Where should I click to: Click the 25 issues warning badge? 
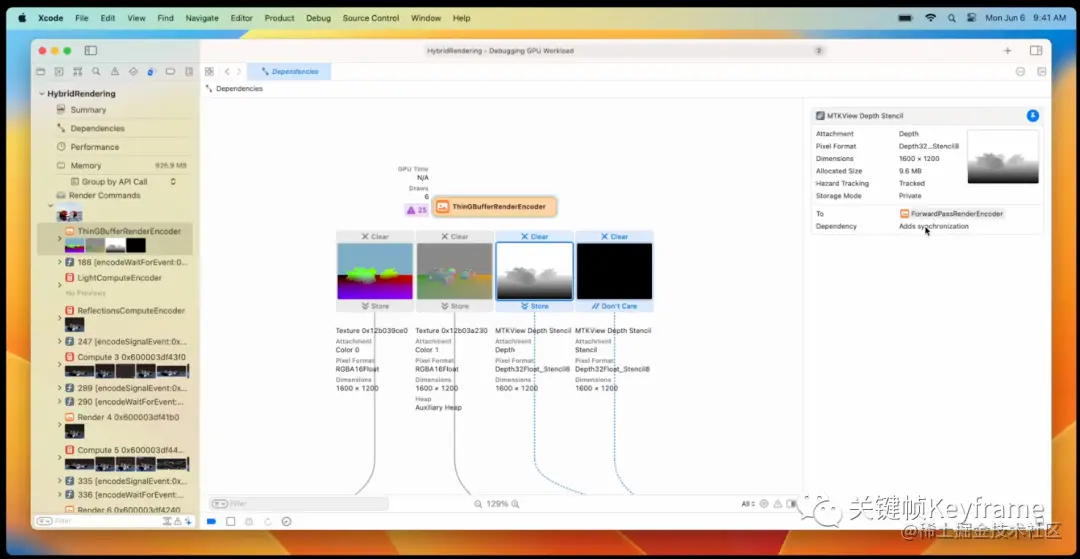tap(416, 210)
